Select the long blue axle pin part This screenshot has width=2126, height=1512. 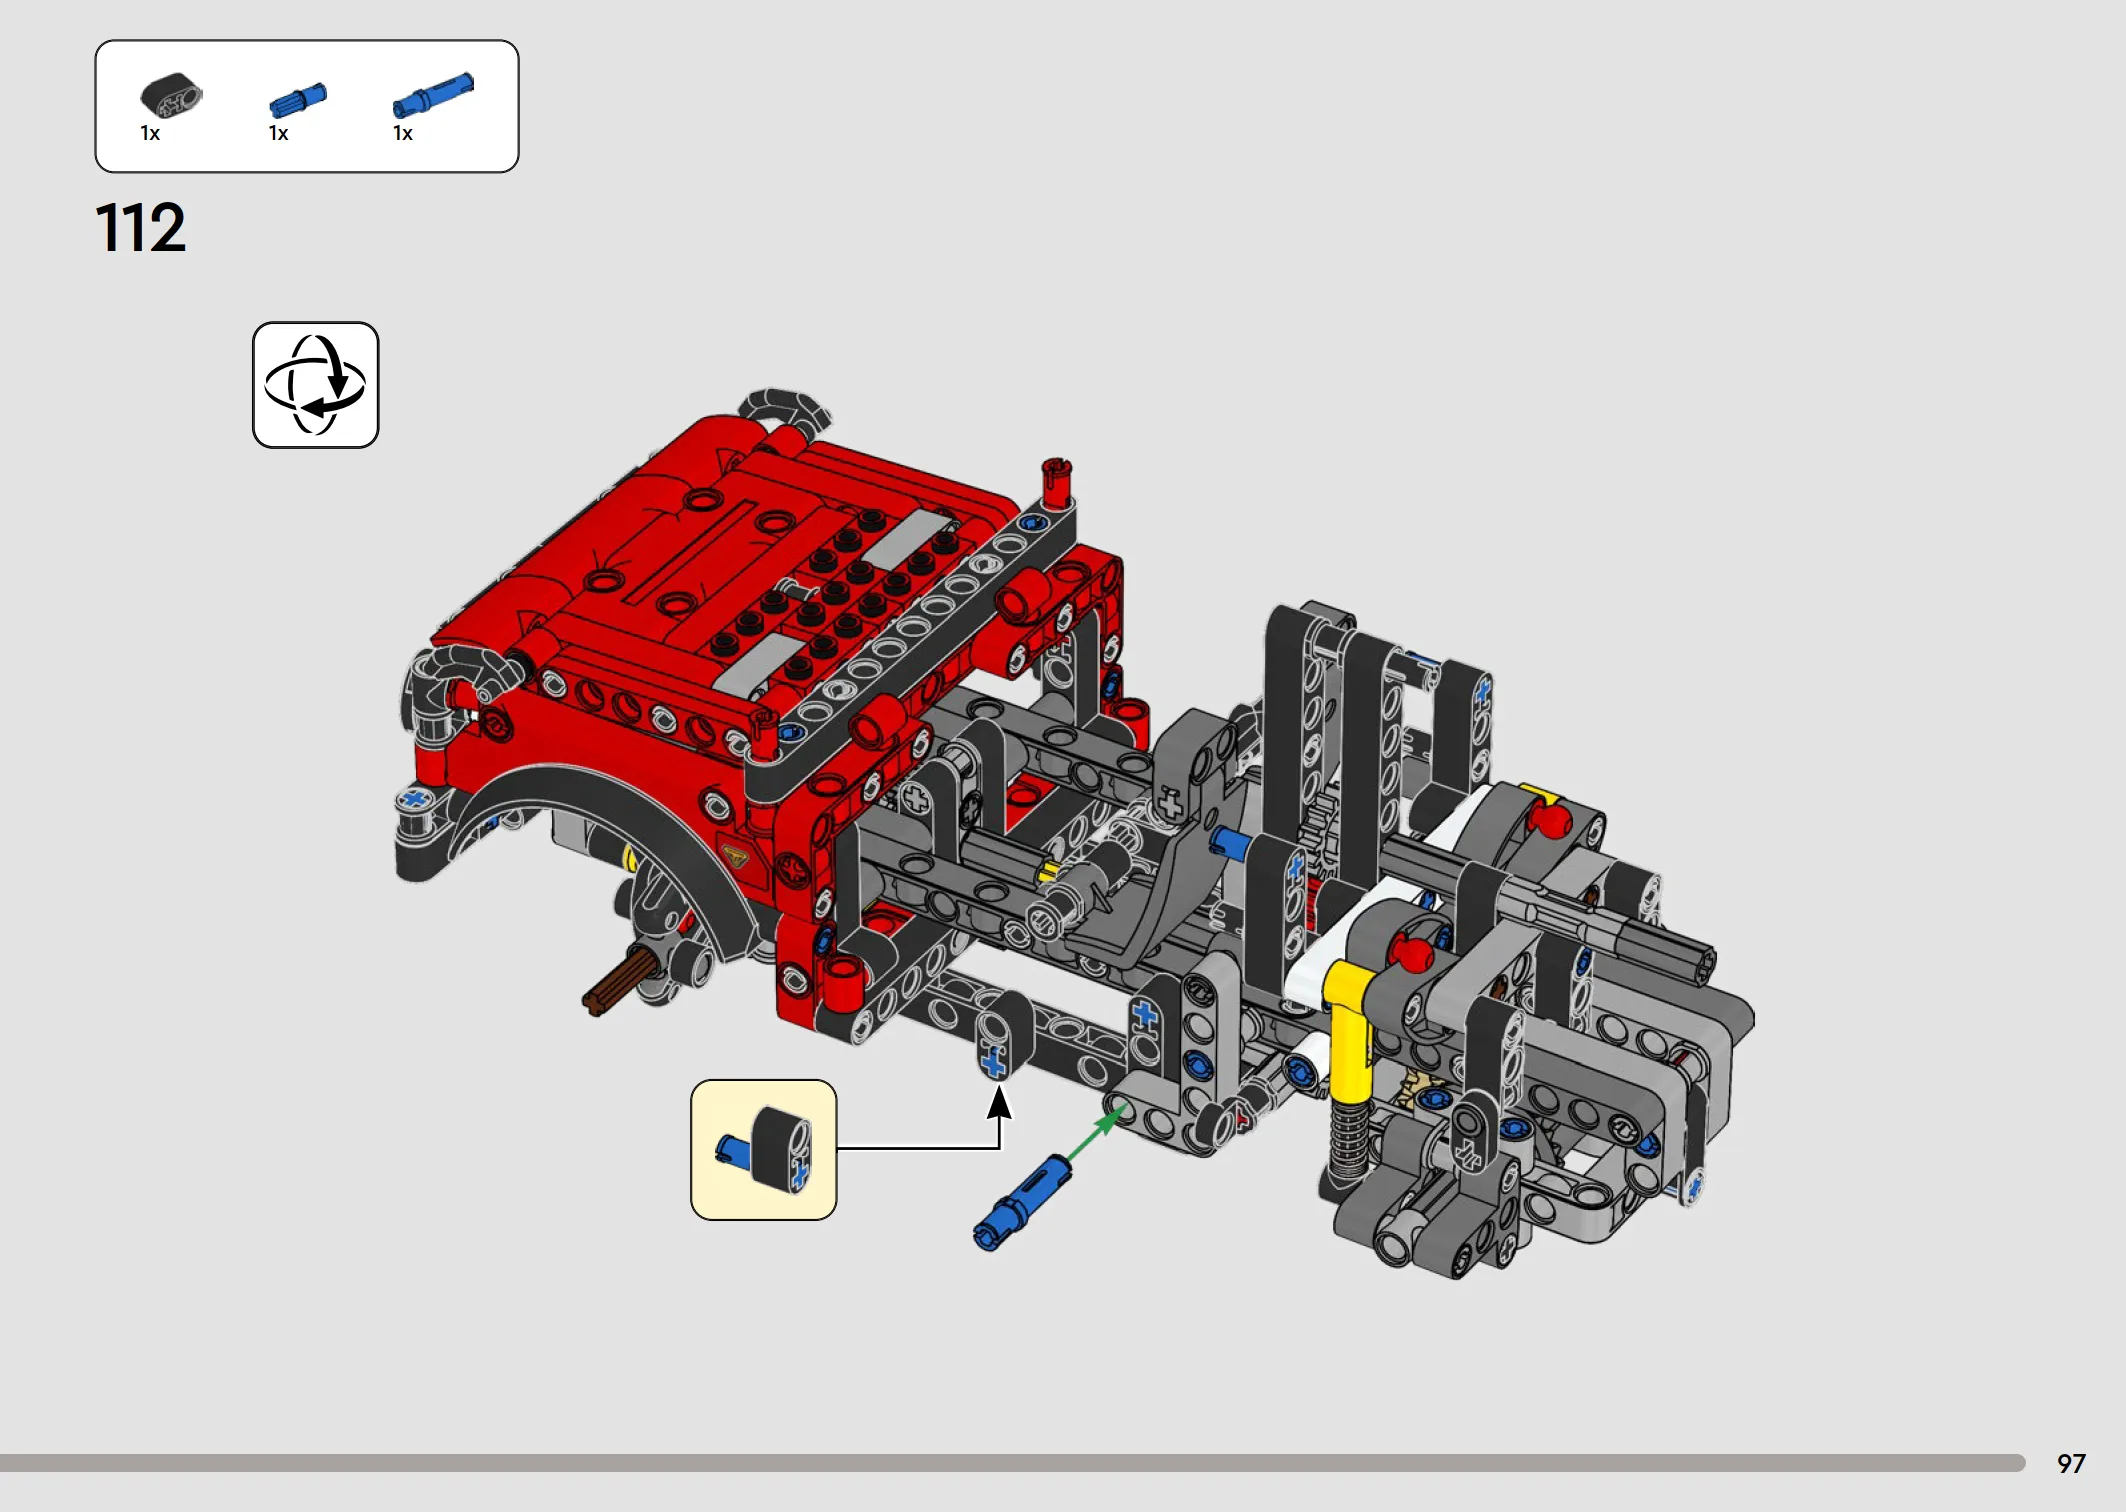(433, 95)
